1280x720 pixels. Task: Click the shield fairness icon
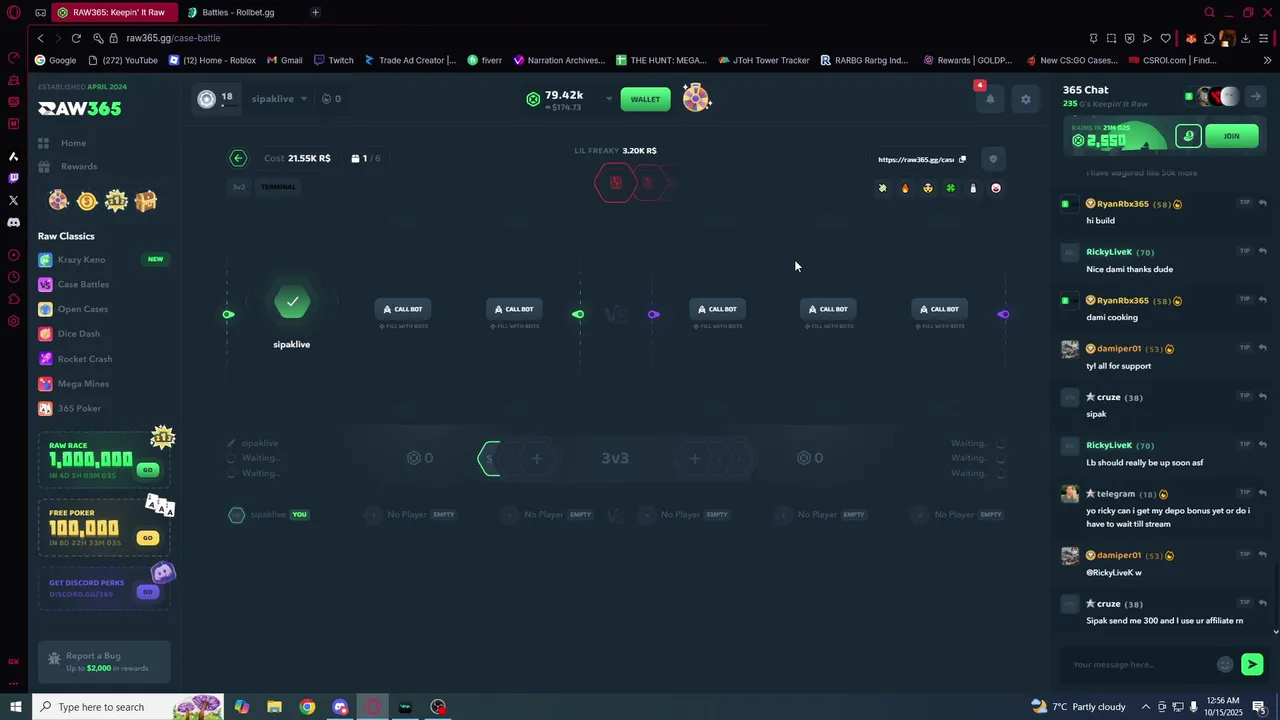point(993,159)
